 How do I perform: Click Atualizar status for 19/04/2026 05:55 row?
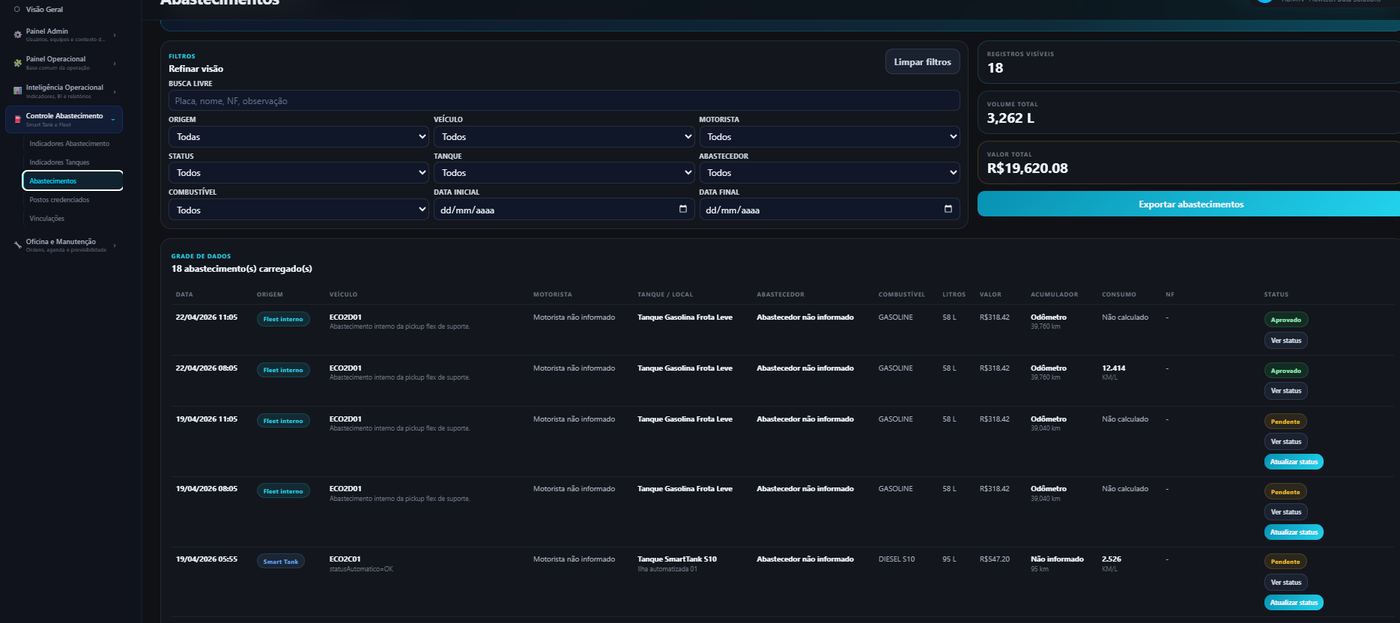point(1293,602)
